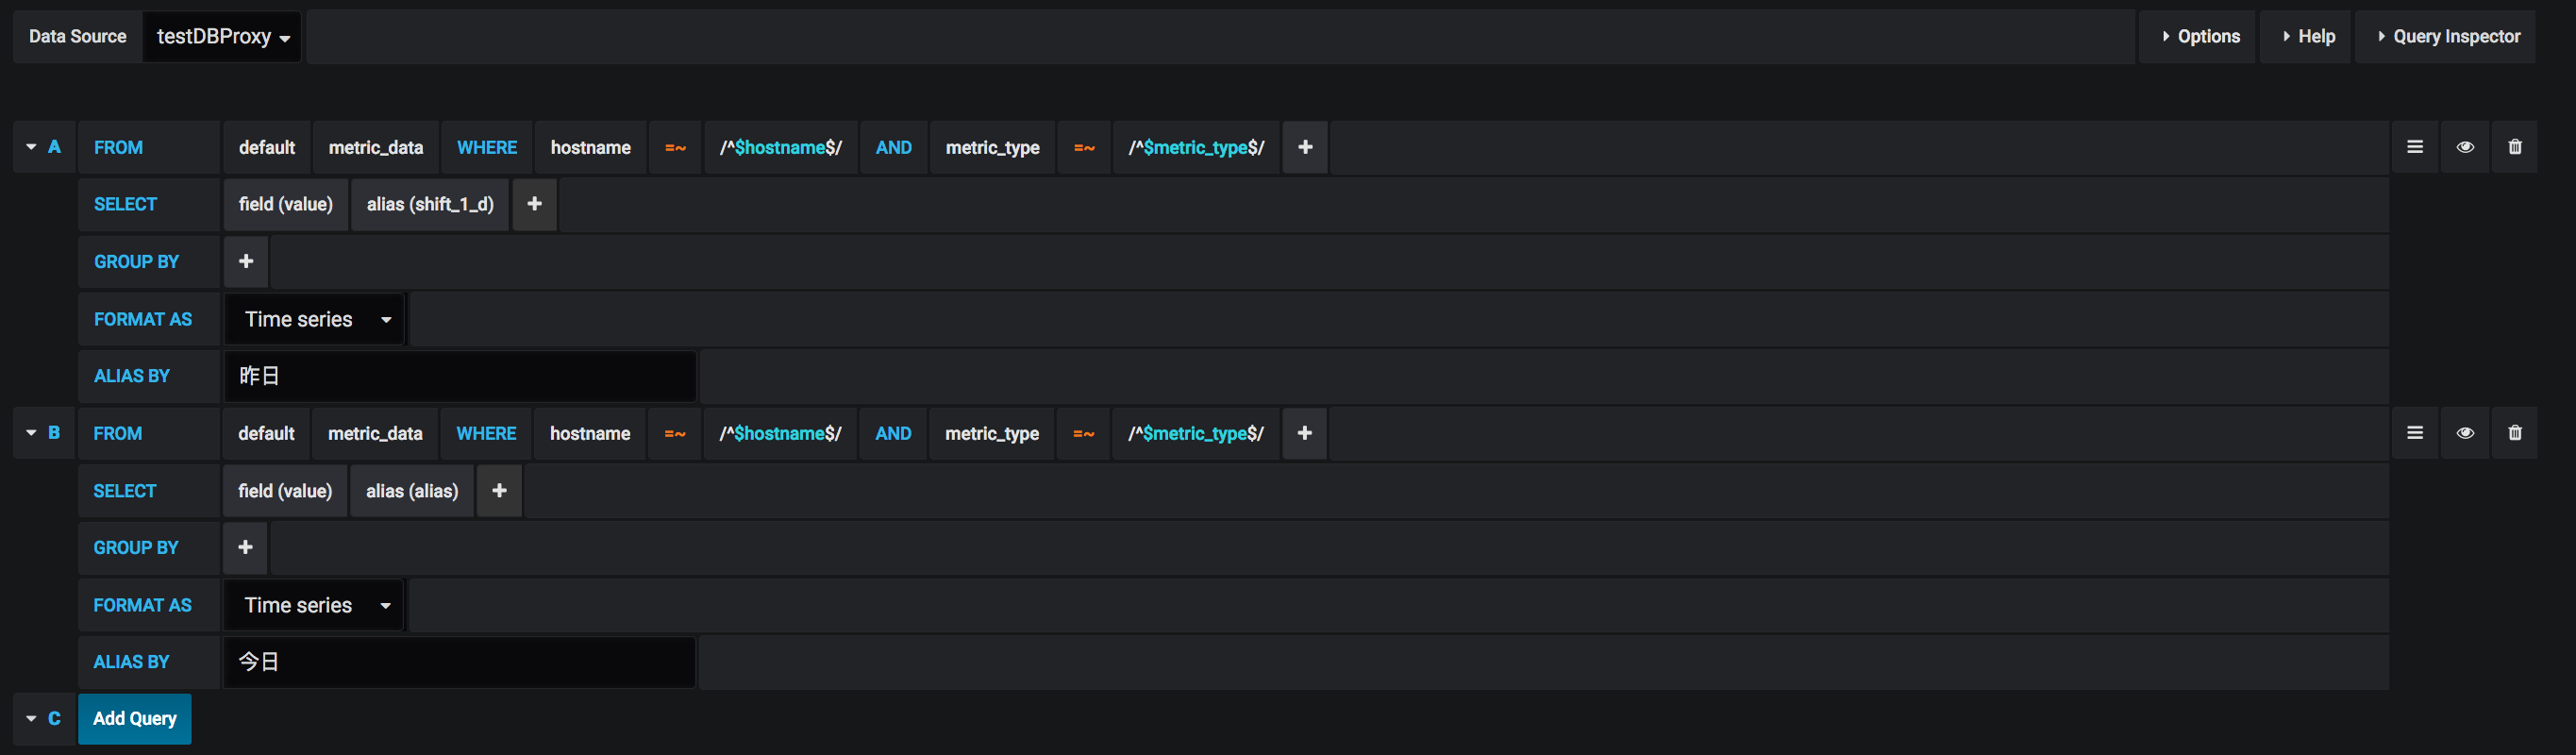Add a WHERE condition in query B
The height and width of the screenshot is (755, 2576).
(1304, 433)
